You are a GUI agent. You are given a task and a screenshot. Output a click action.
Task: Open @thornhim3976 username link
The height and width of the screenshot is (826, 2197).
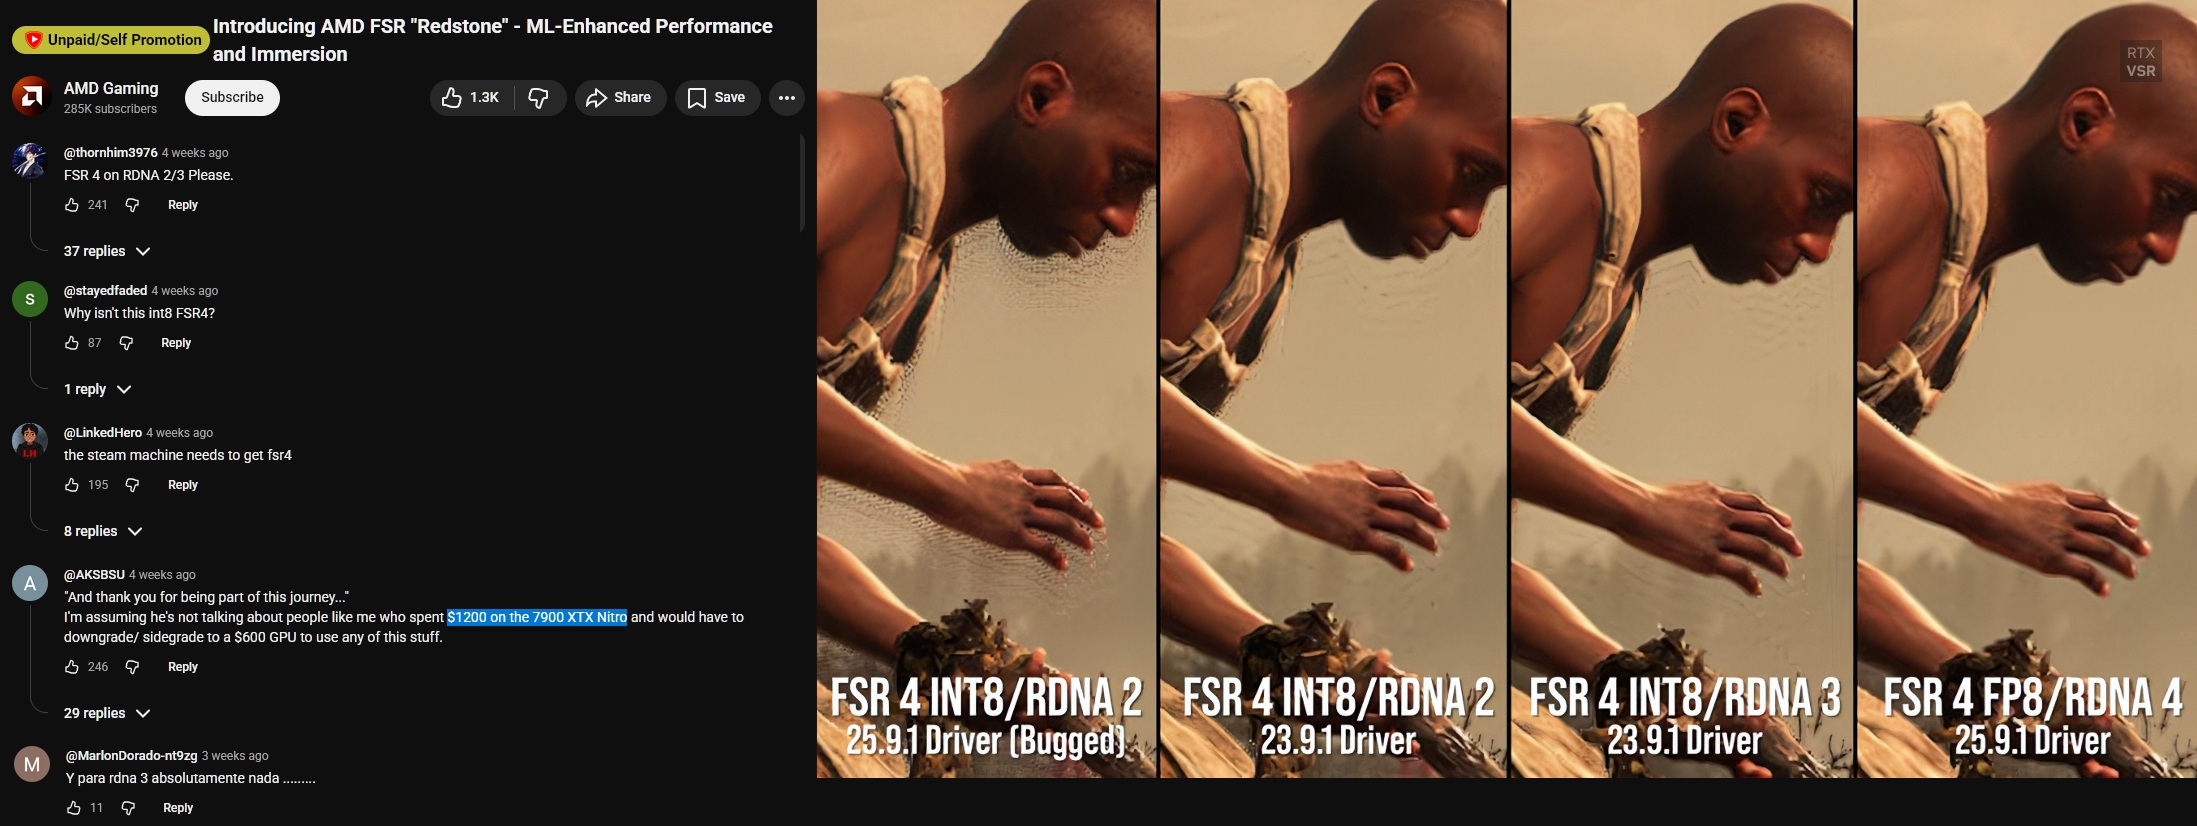[x=111, y=153]
